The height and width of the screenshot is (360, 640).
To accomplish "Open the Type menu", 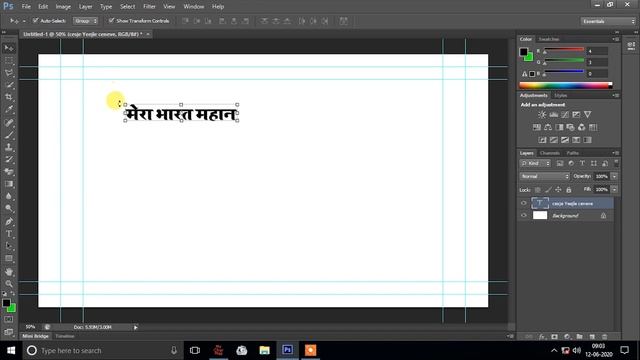I will (106, 7).
